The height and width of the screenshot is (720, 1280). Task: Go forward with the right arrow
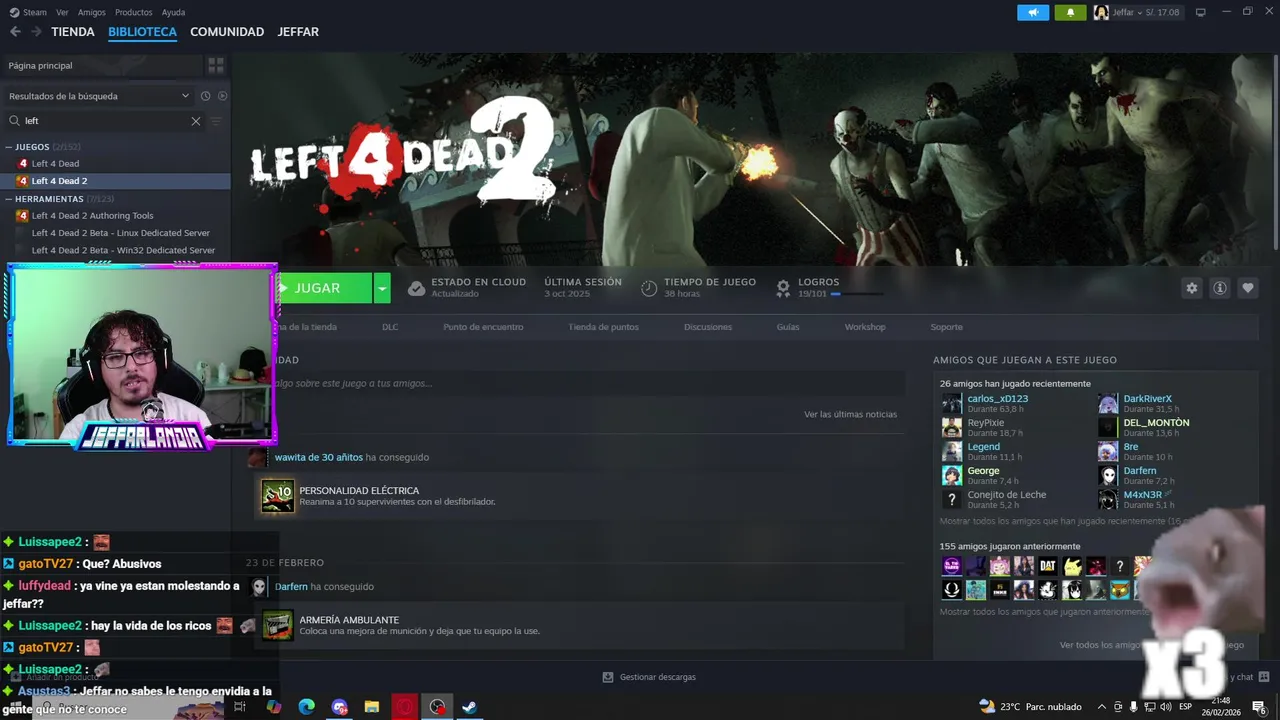tap(36, 32)
